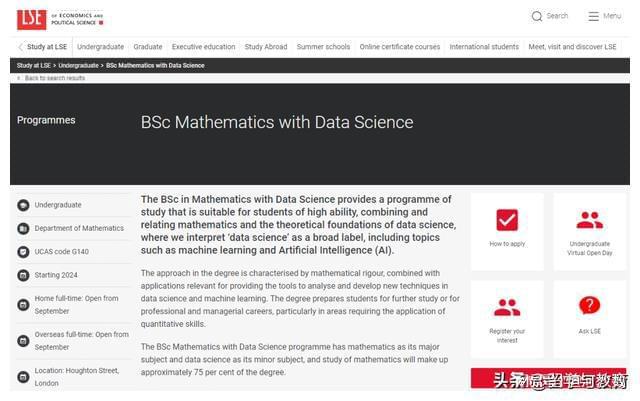Image resolution: width=640 pixels, height=401 pixels.
Task: Open Online certificate courses menu item
Action: click(400, 47)
